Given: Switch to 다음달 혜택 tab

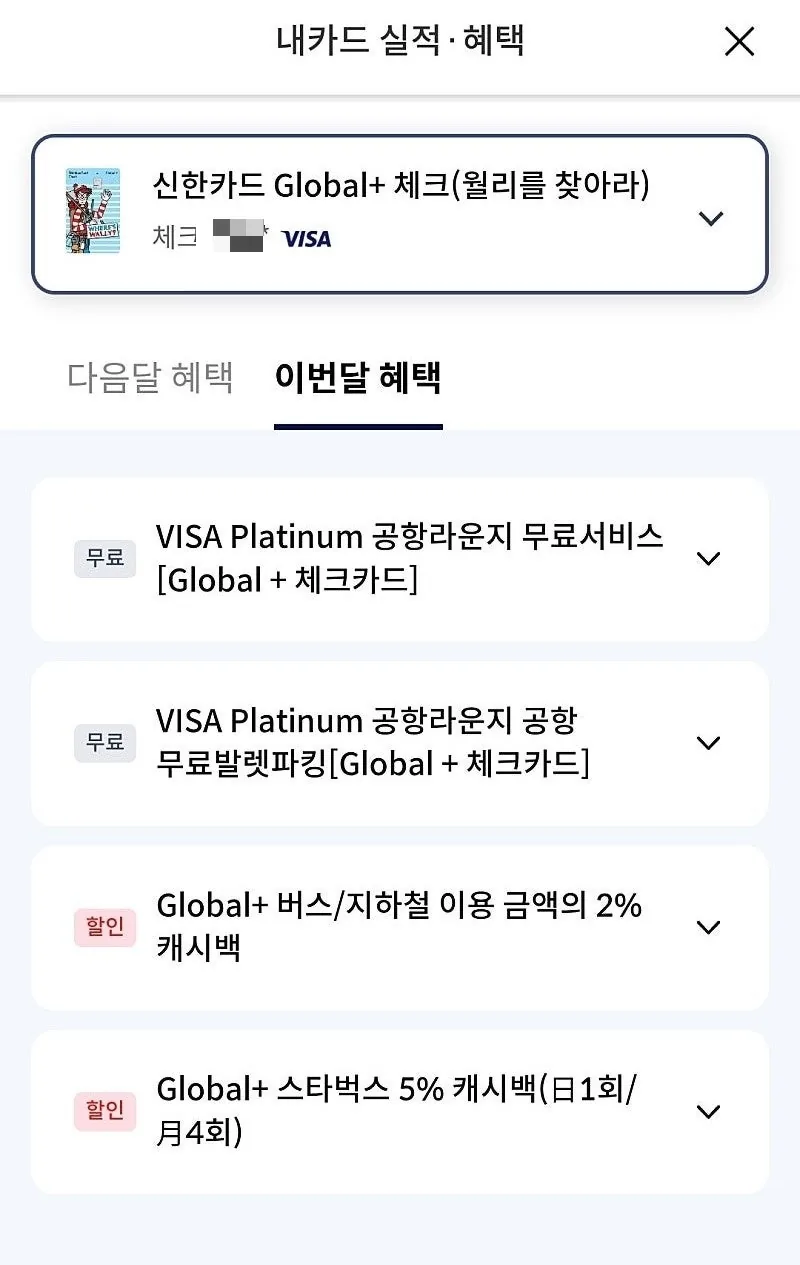Looking at the screenshot, I should pos(150,378).
